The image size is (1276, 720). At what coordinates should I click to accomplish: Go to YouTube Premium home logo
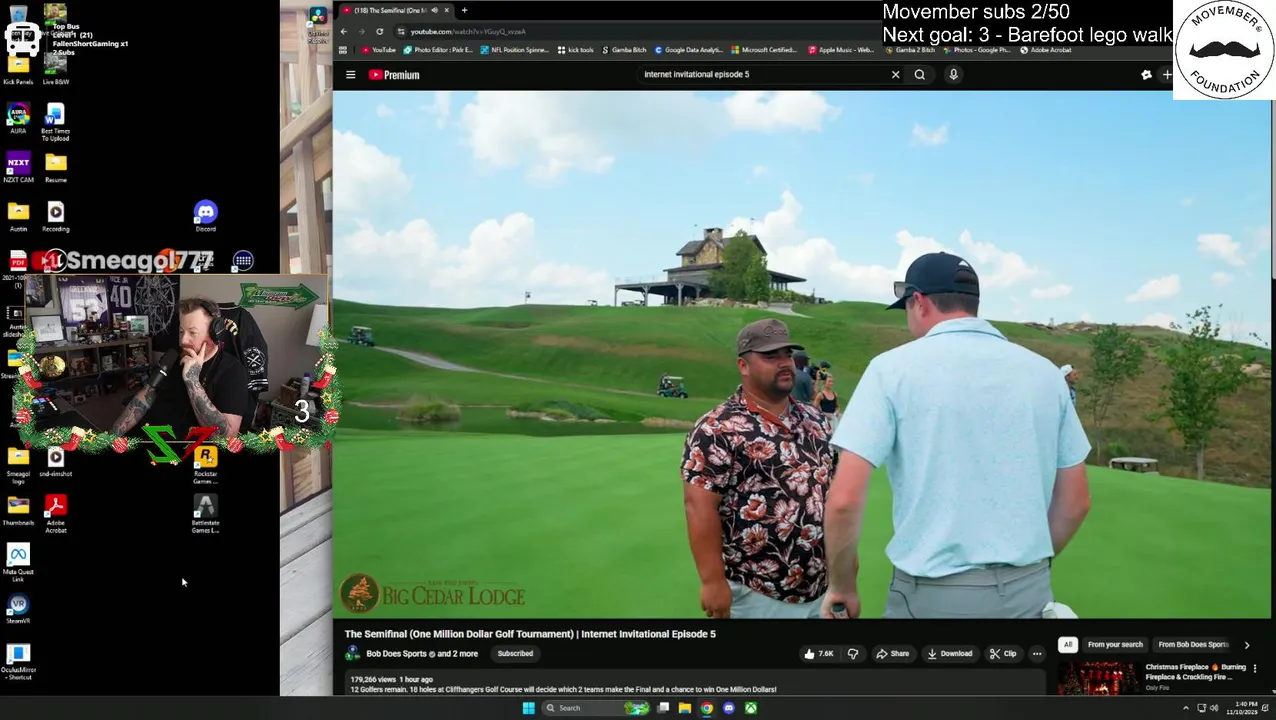[x=394, y=75]
